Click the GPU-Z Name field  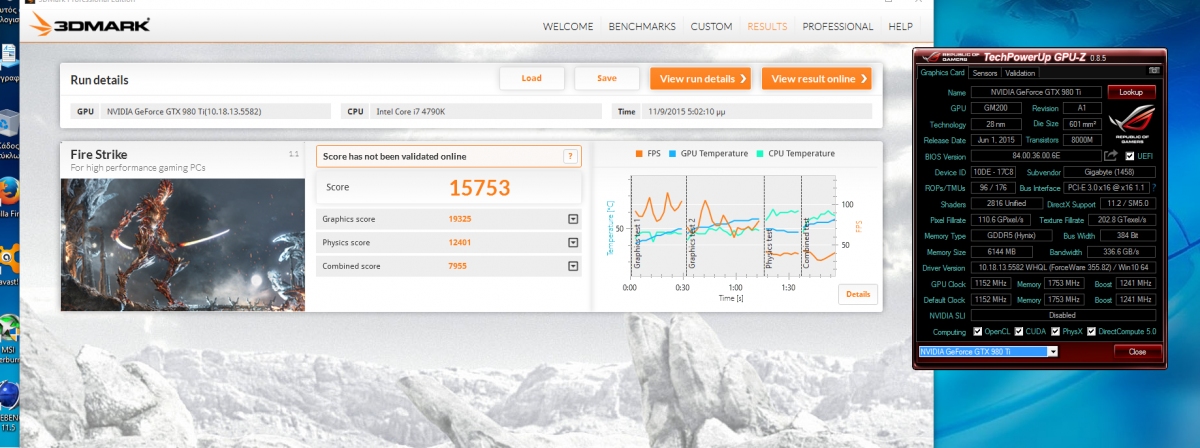click(x=1035, y=91)
